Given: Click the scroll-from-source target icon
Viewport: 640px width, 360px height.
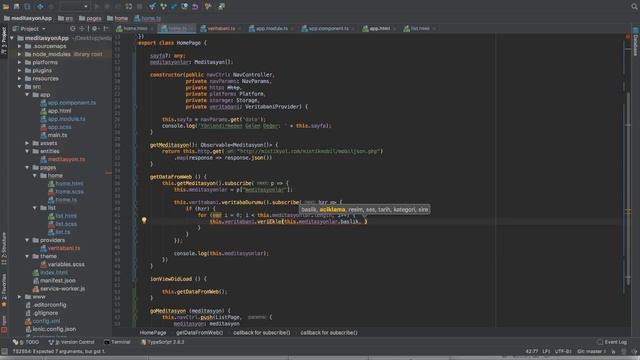Looking at the screenshot, I should [73, 29].
